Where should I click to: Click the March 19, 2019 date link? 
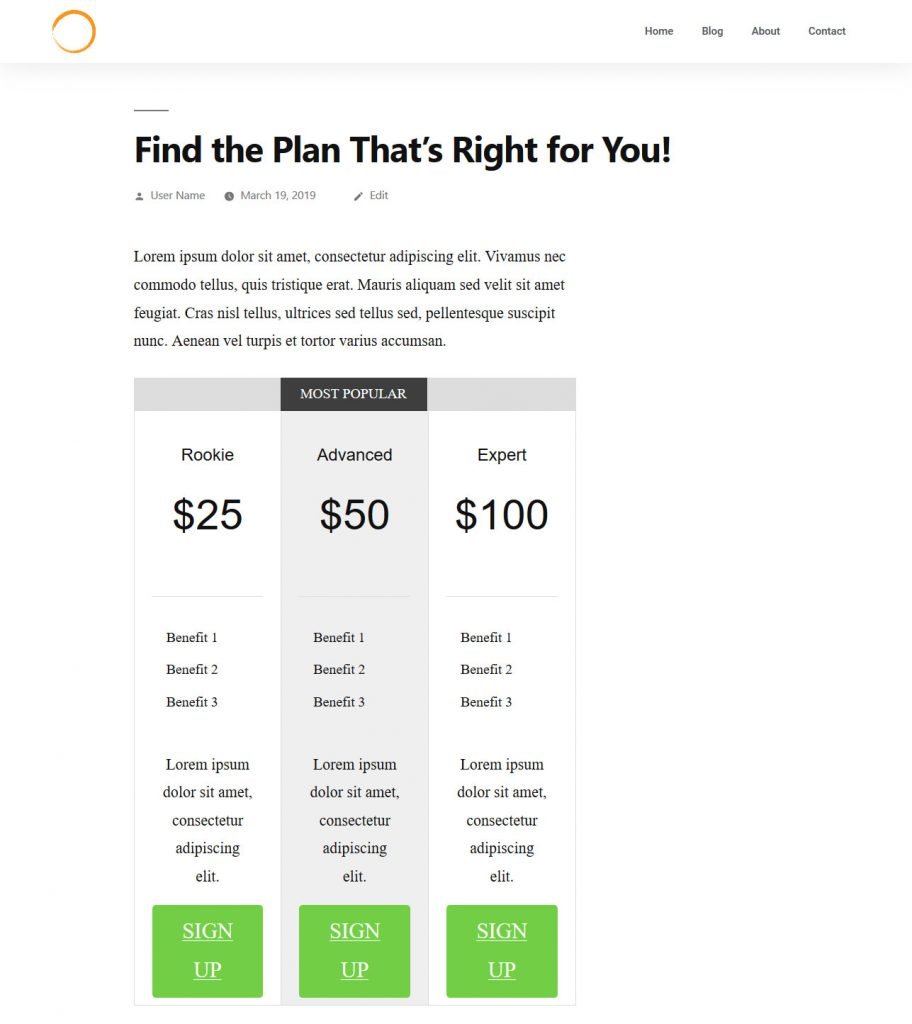(x=278, y=196)
